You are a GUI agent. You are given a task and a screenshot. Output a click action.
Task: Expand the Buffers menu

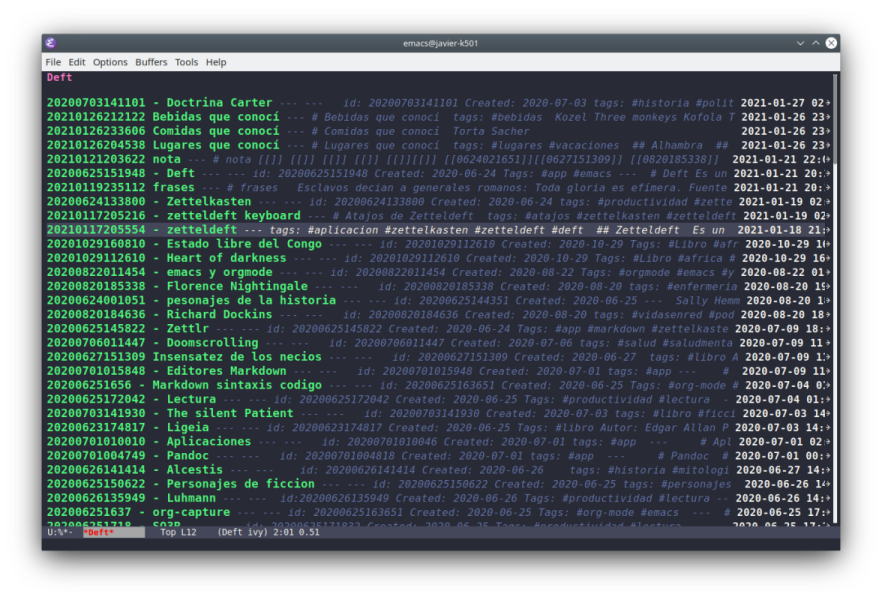[x=151, y=62]
